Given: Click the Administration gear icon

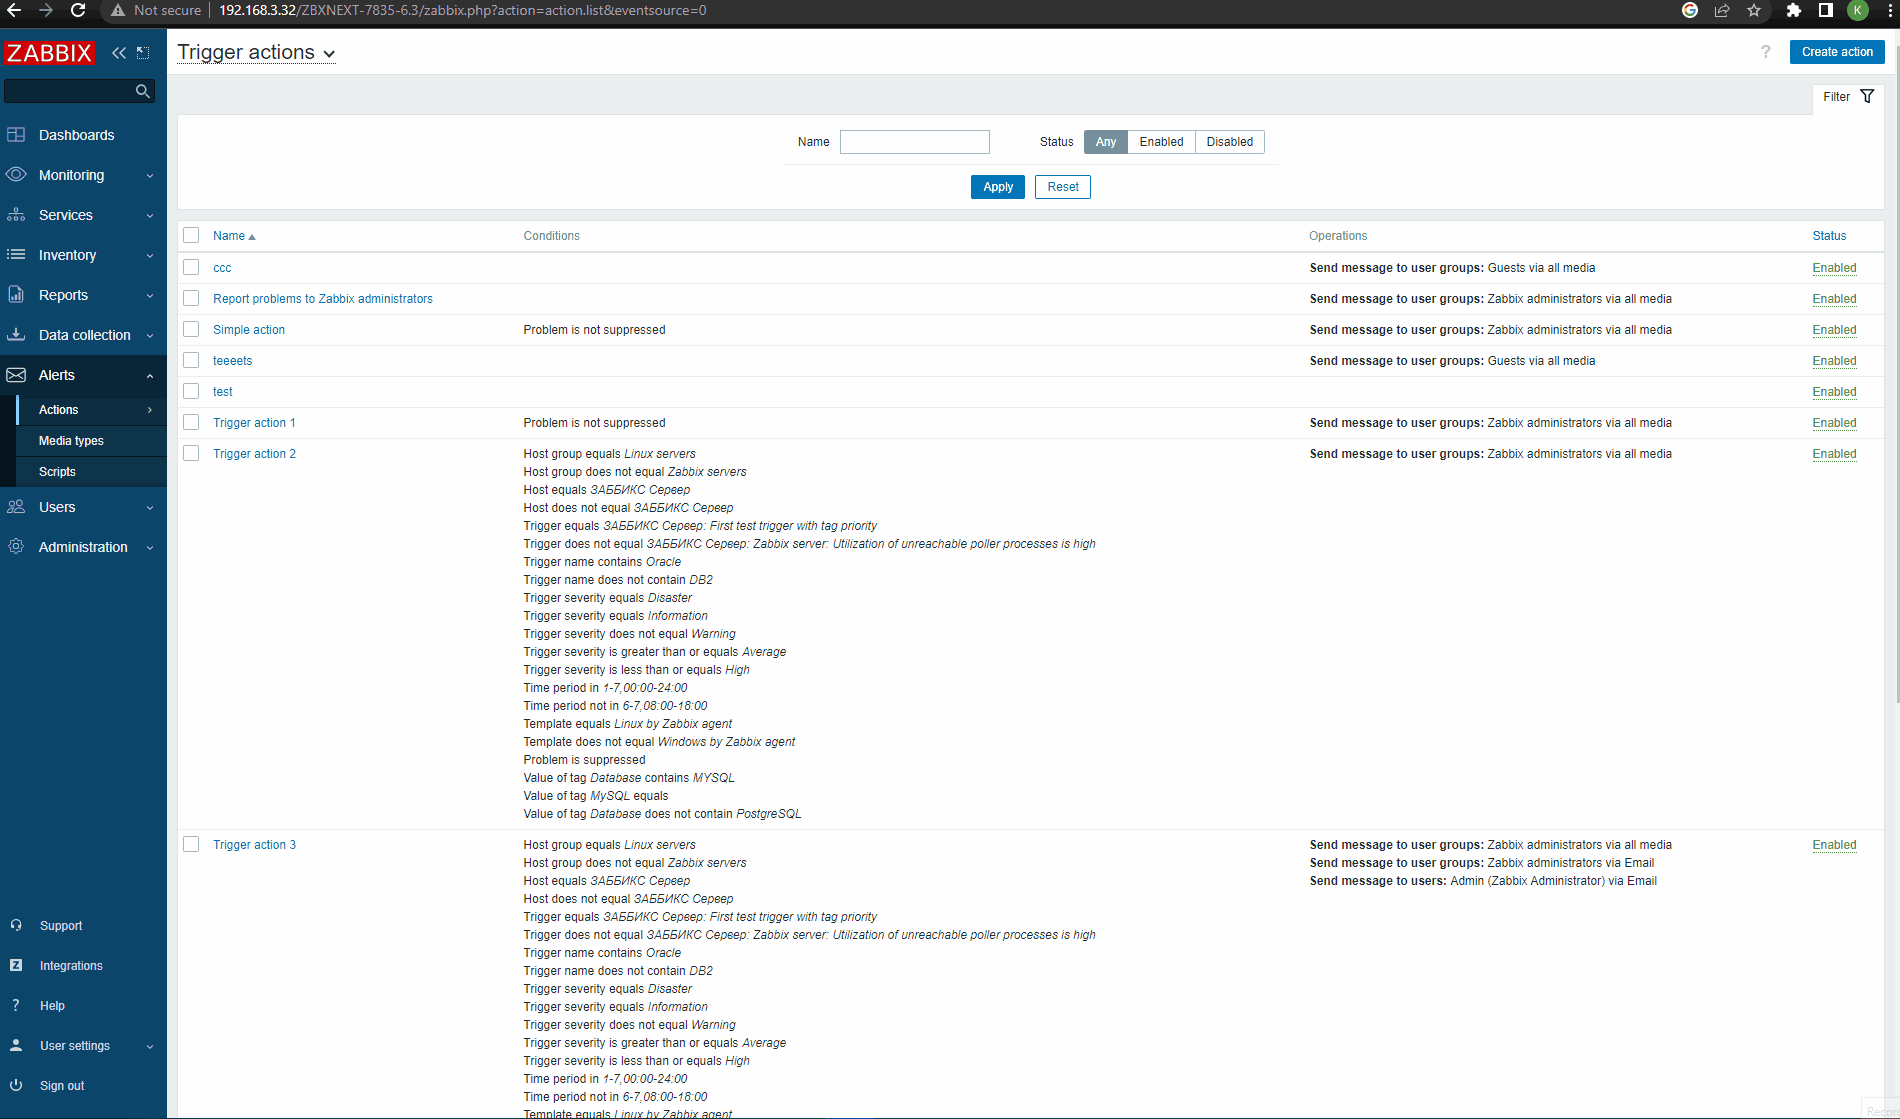Looking at the screenshot, I should point(16,547).
